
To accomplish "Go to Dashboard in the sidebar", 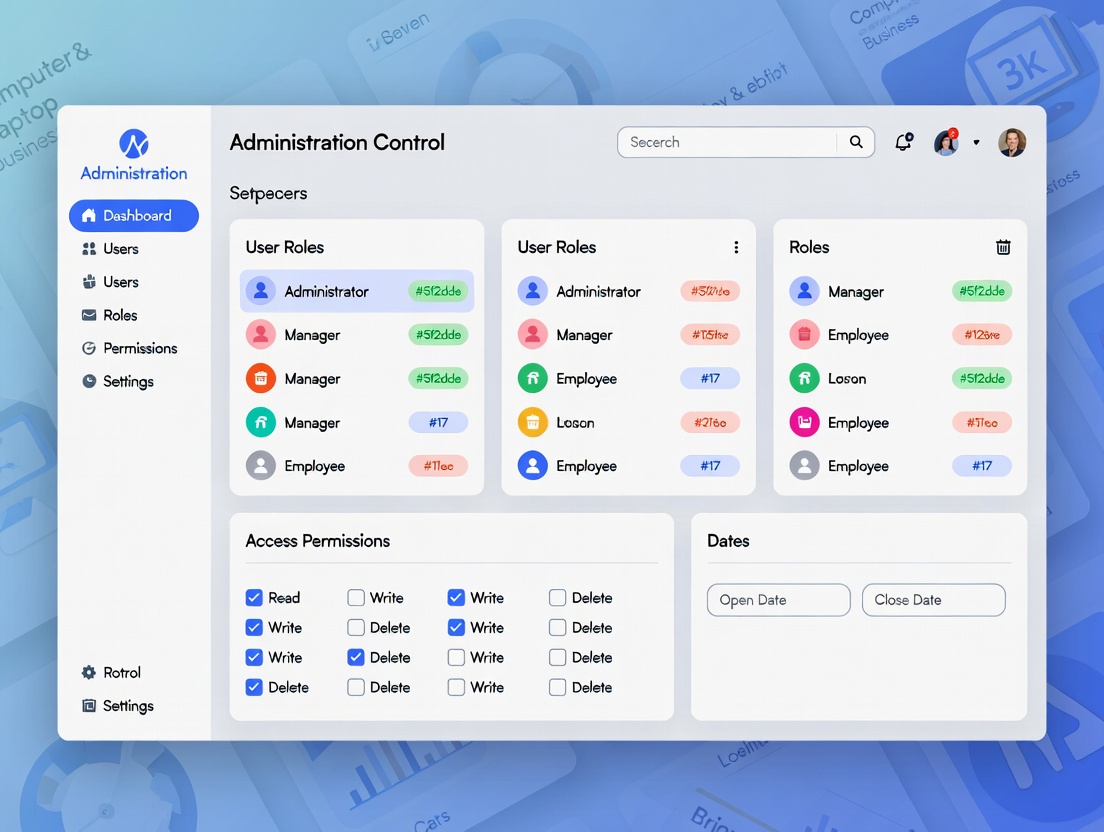I will point(134,215).
